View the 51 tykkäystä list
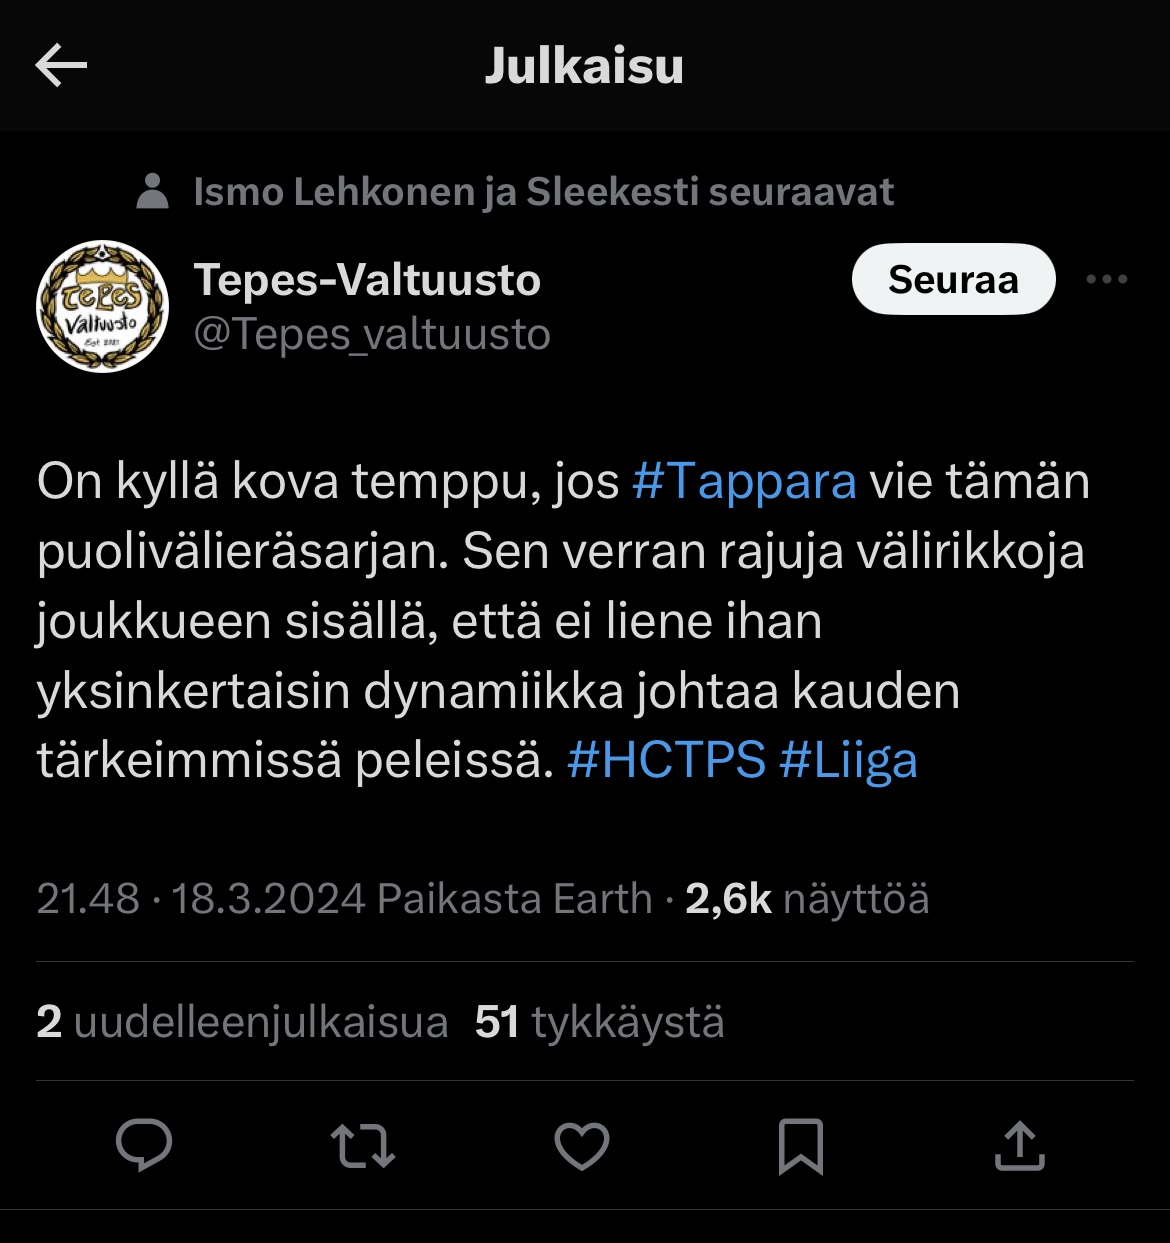This screenshot has height=1243, width=1170. coord(599,1022)
